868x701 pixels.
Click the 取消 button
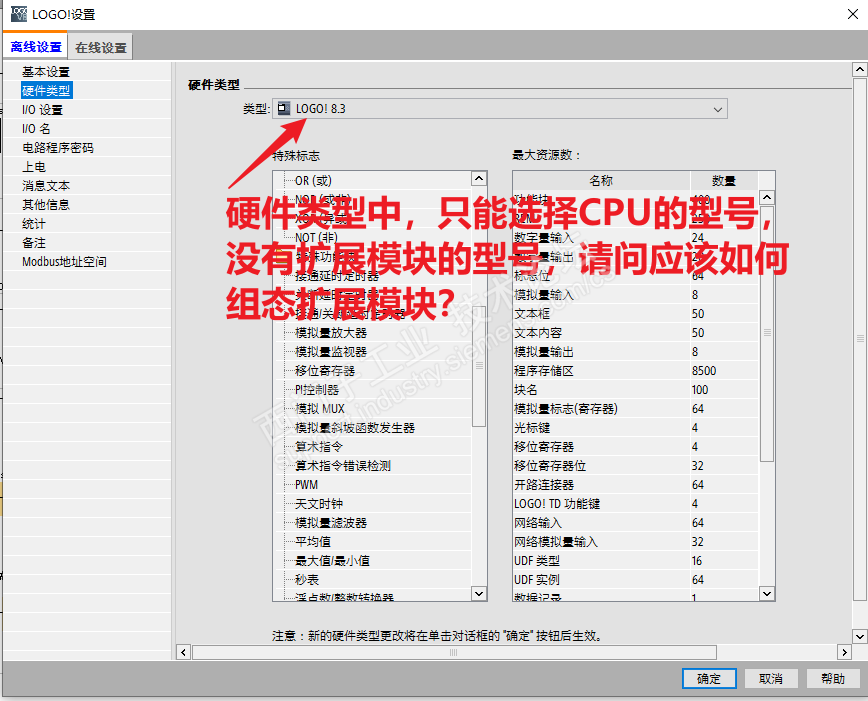(x=771, y=678)
